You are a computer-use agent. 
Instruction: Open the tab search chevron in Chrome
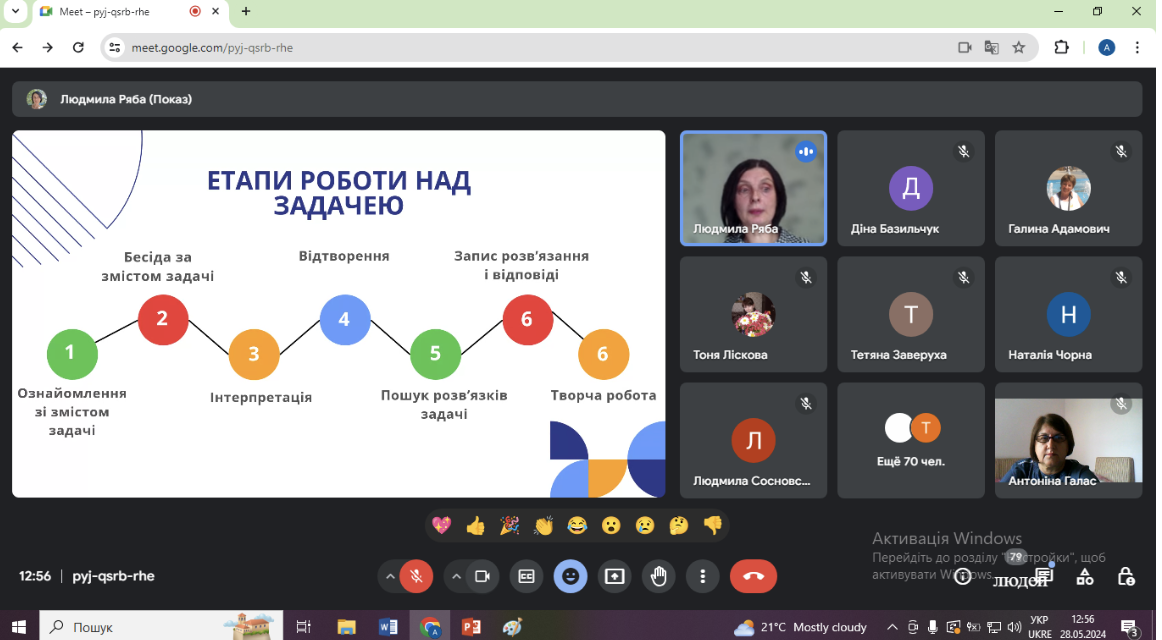pos(15,11)
